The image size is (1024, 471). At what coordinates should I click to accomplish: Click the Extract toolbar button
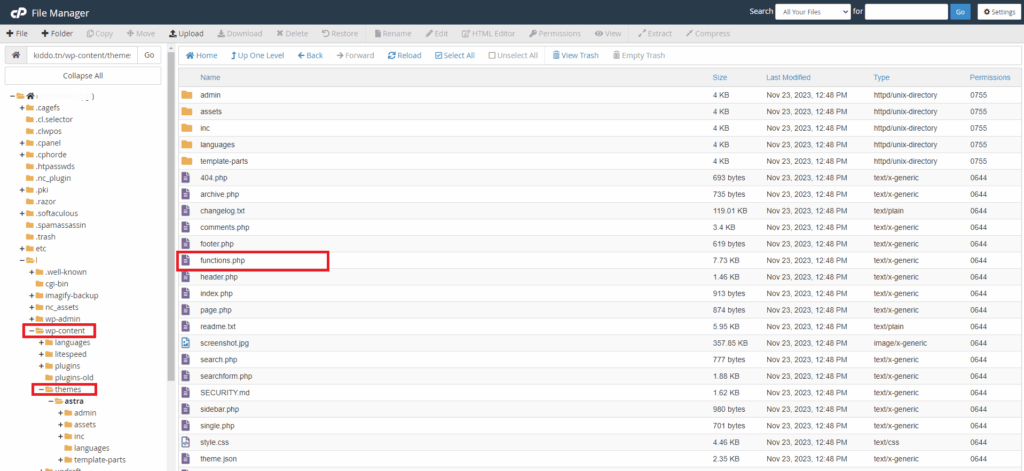click(654, 33)
